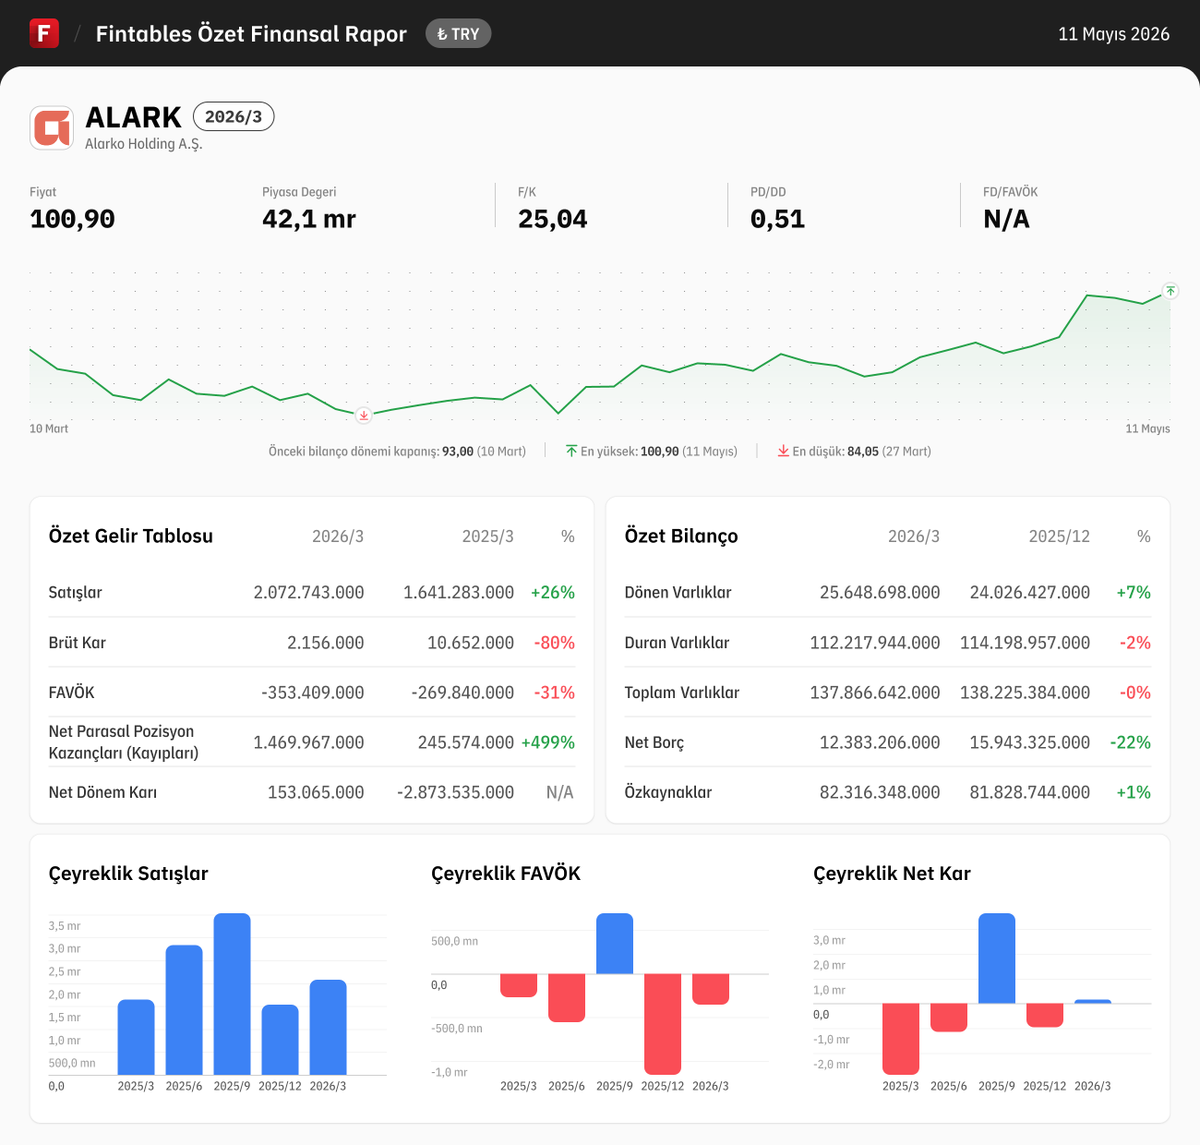Image resolution: width=1200 pixels, height=1145 pixels.
Task: Click the blue 2025/9 bar in Çeyreklik FAVÖK
Action: pos(615,943)
